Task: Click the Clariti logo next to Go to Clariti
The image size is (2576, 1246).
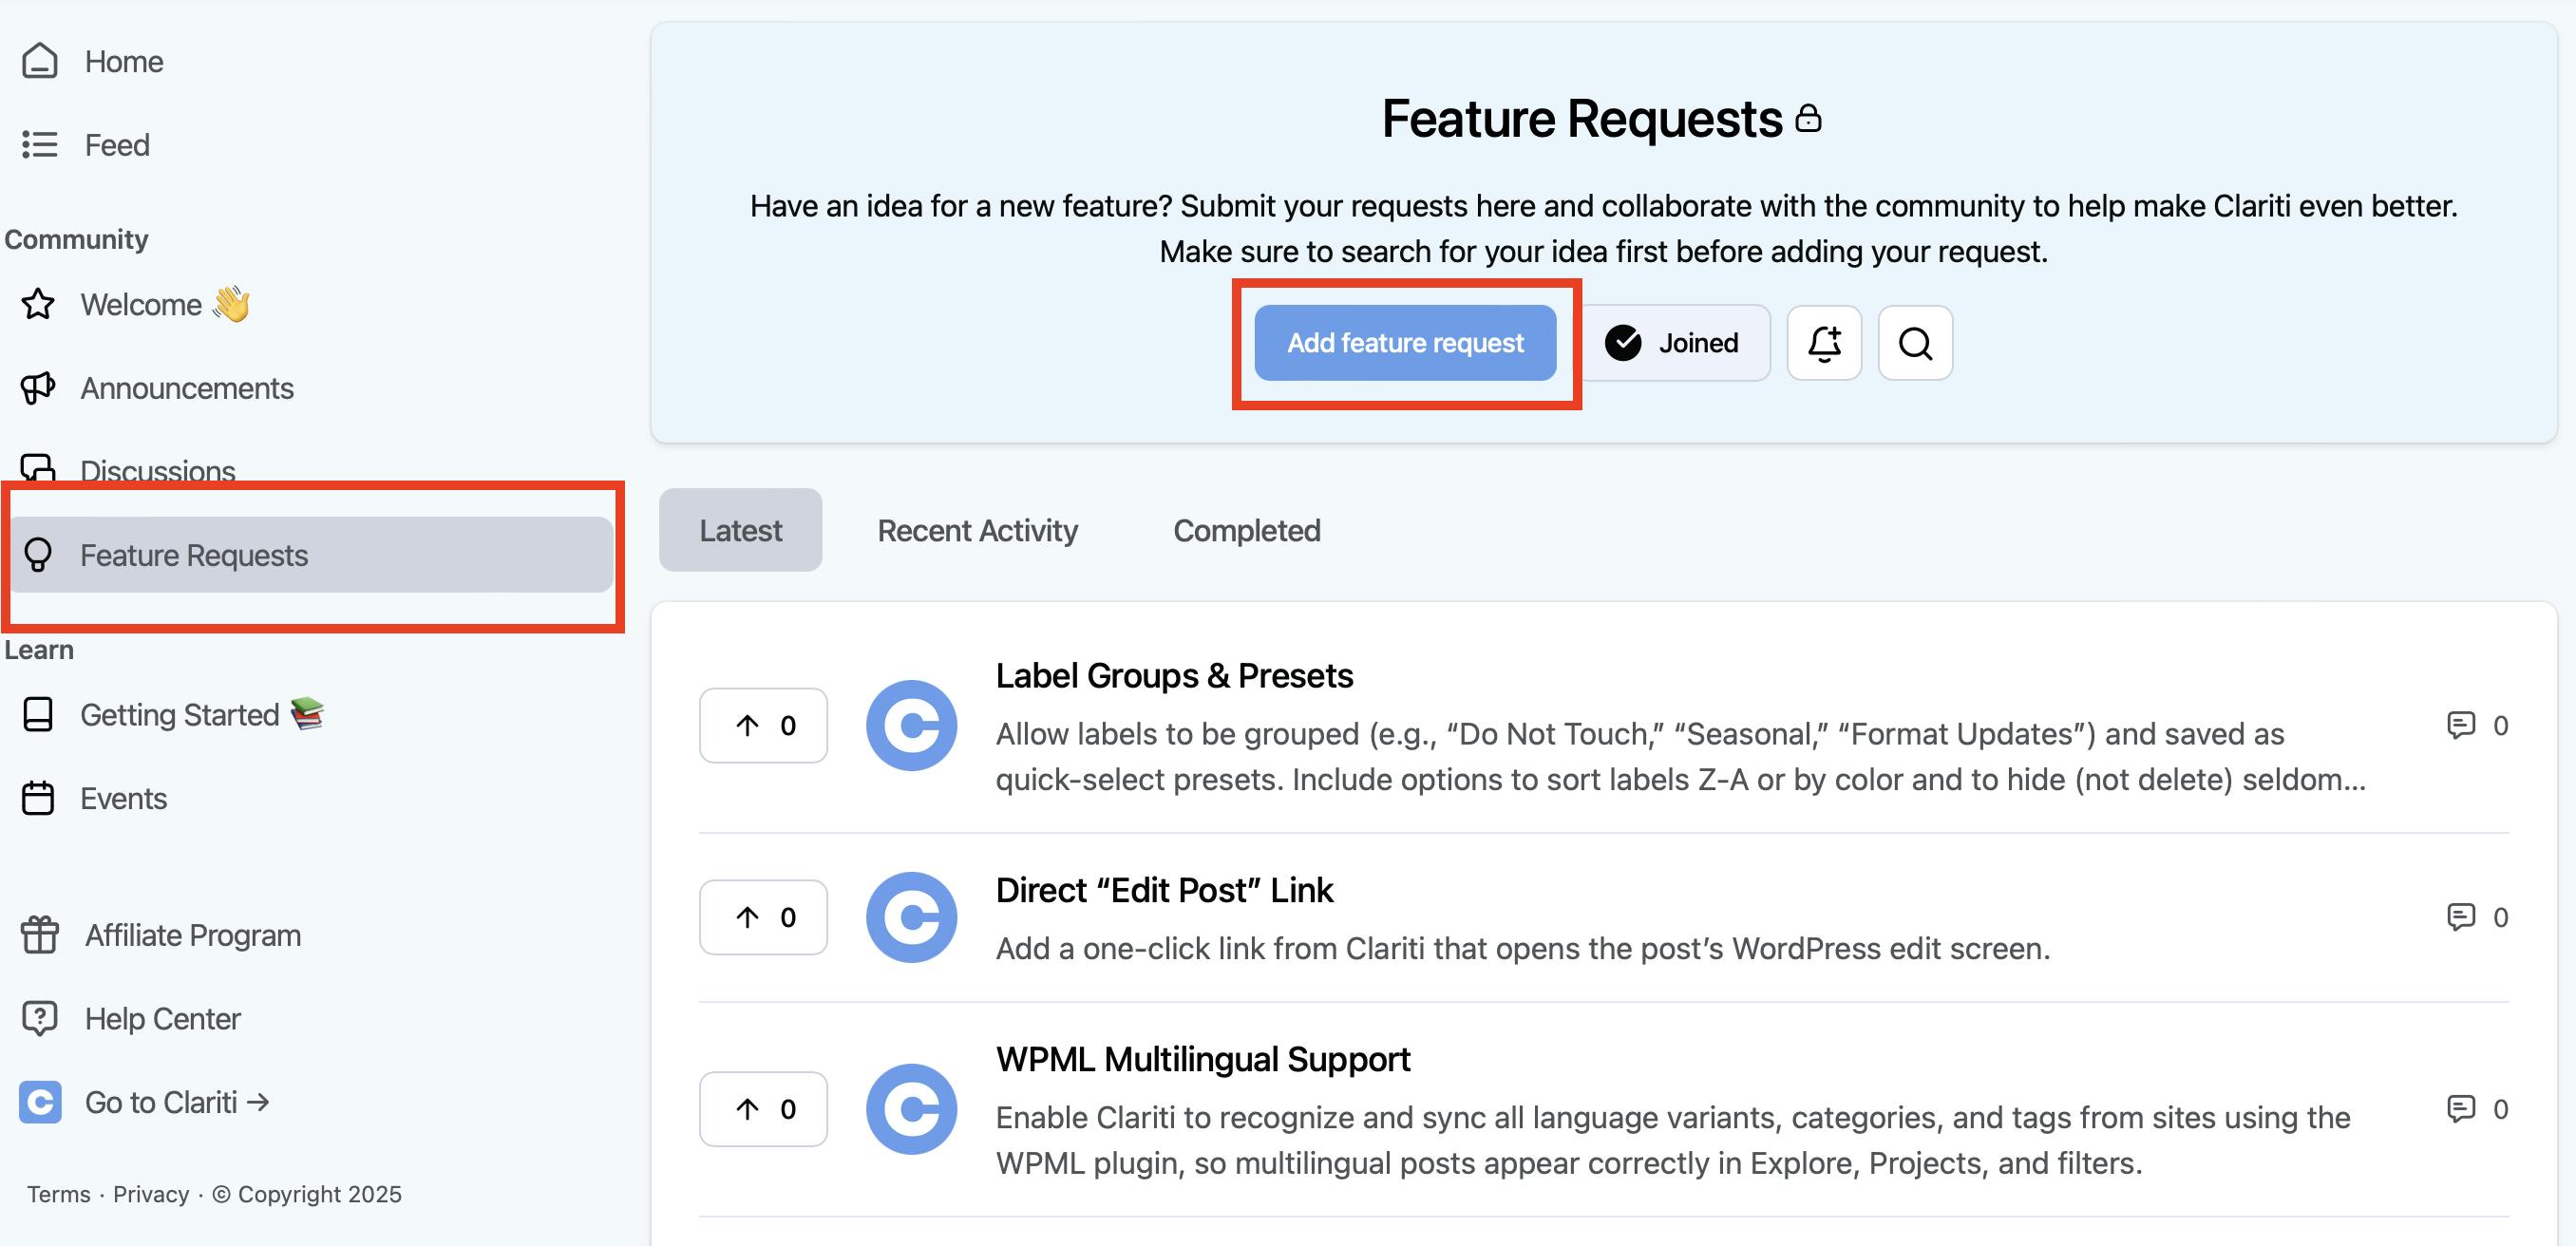Action: (40, 1101)
